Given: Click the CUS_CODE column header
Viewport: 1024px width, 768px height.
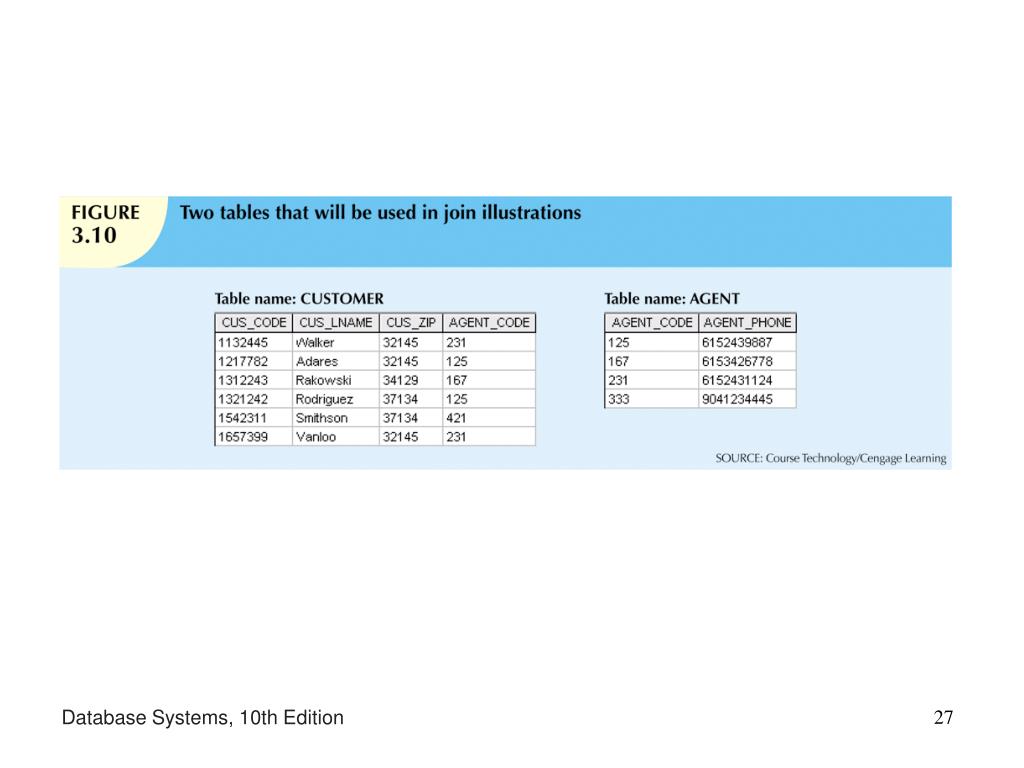Looking at the screenshot, I should 253,323.
